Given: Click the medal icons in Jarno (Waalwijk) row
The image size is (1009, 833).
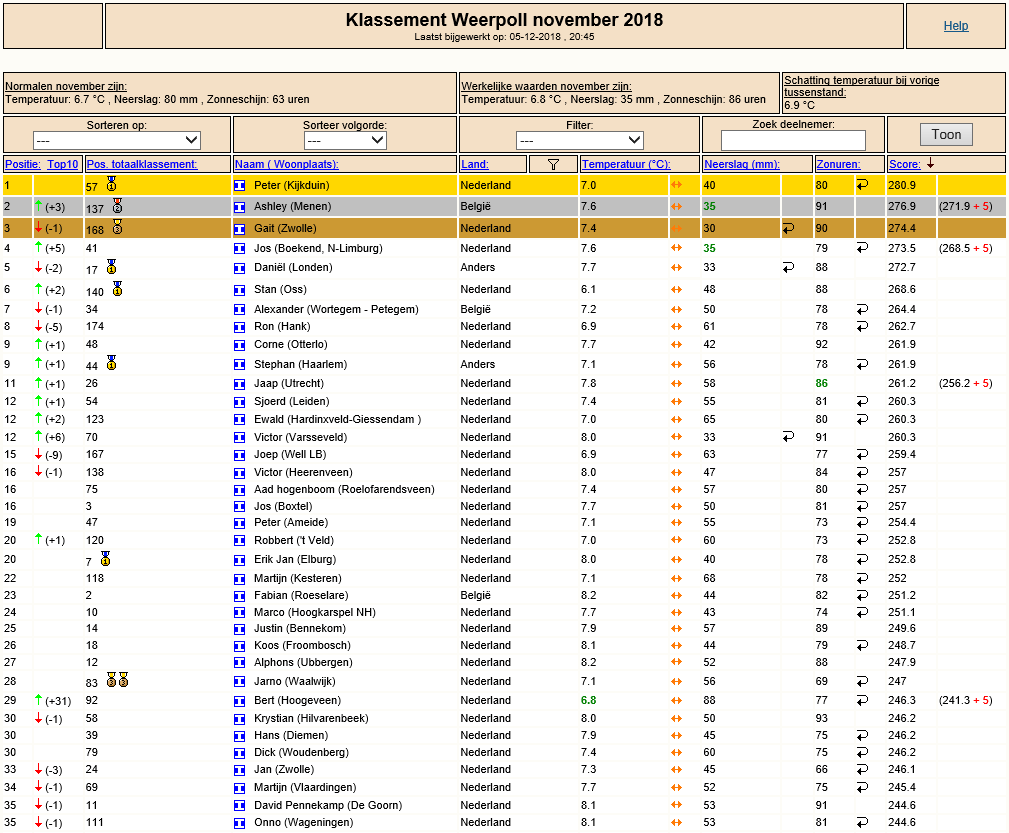Looking at the screenshot, I should click(x=118, y=680).
